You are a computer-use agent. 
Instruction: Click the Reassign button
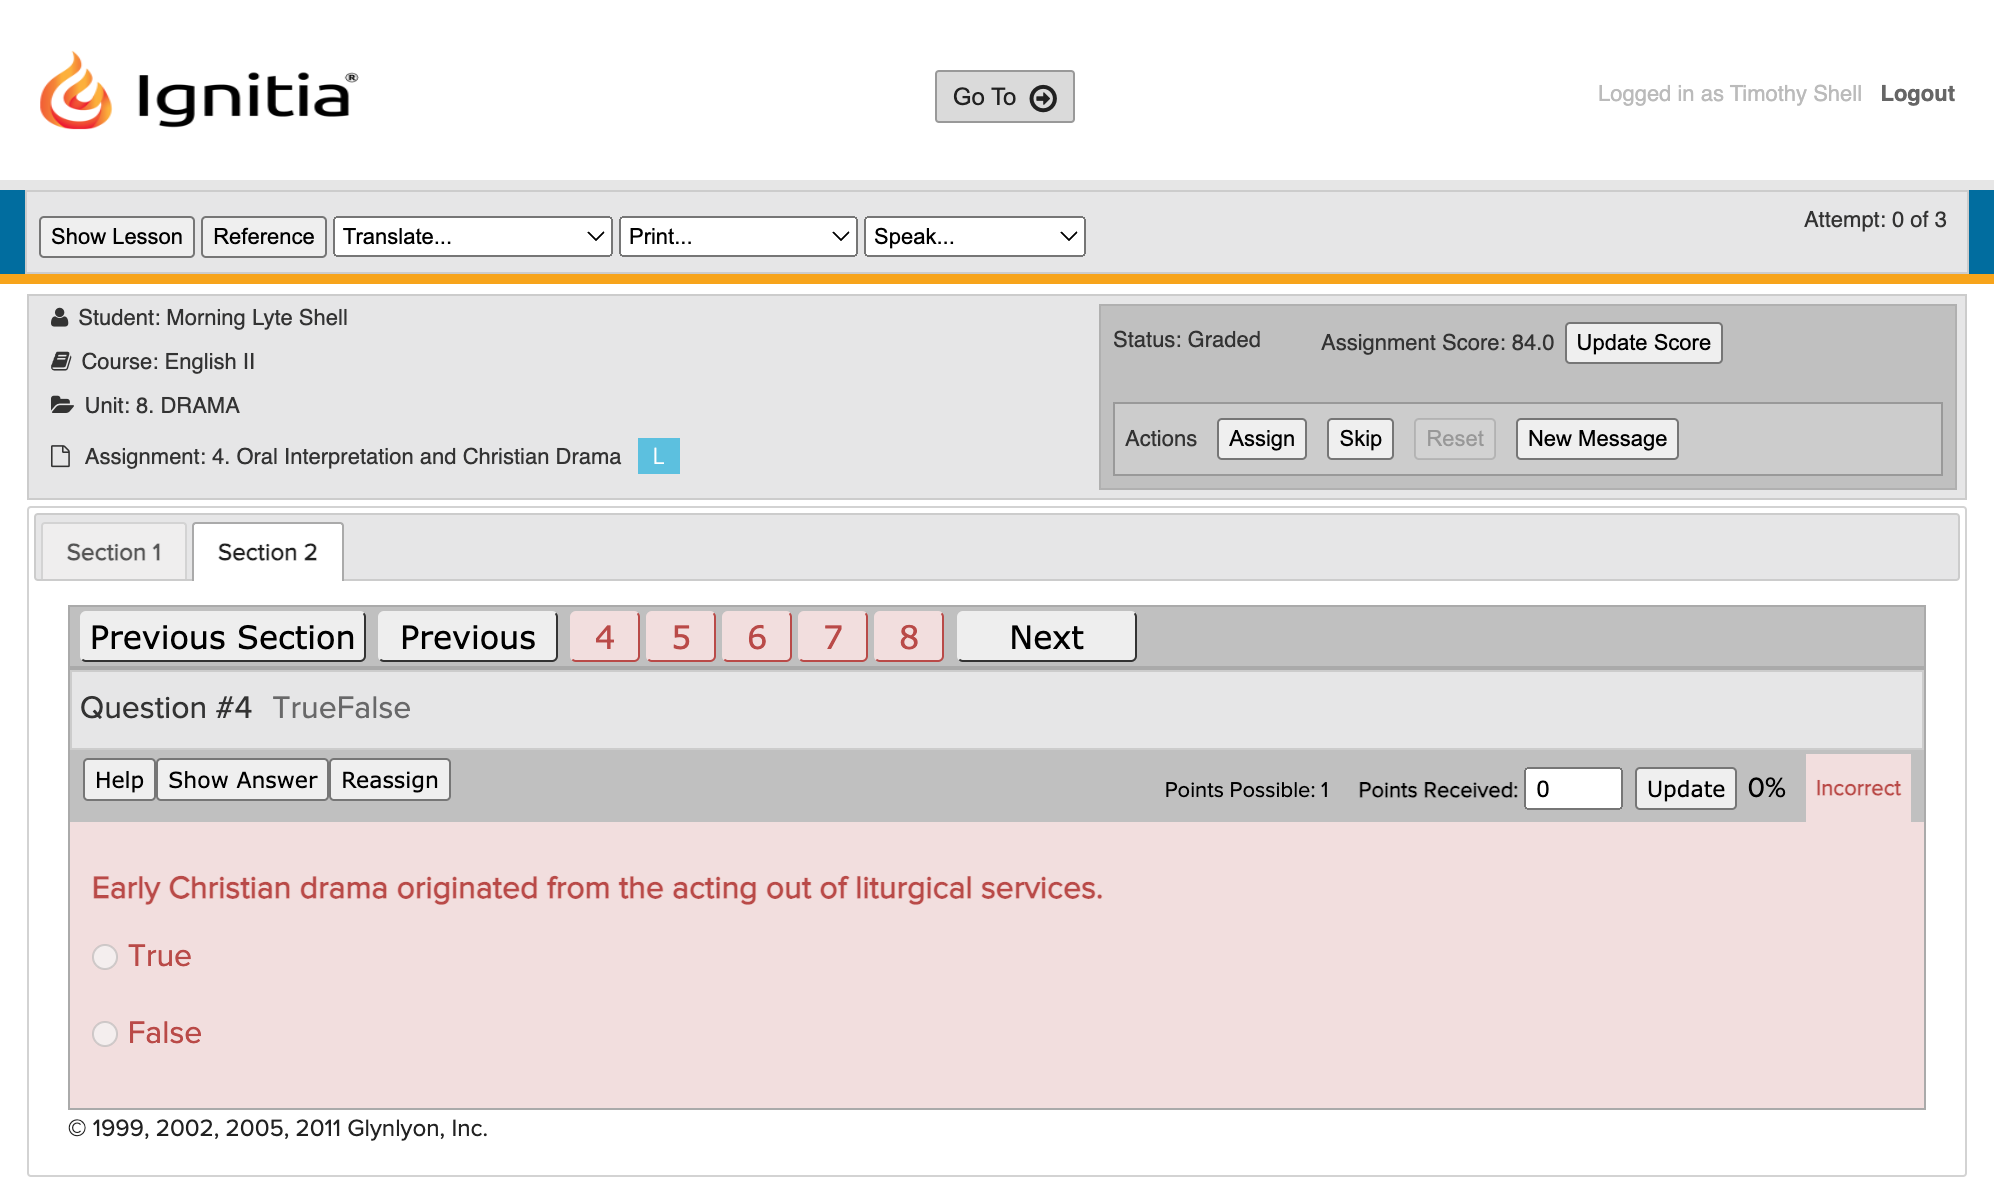point(390,780)
